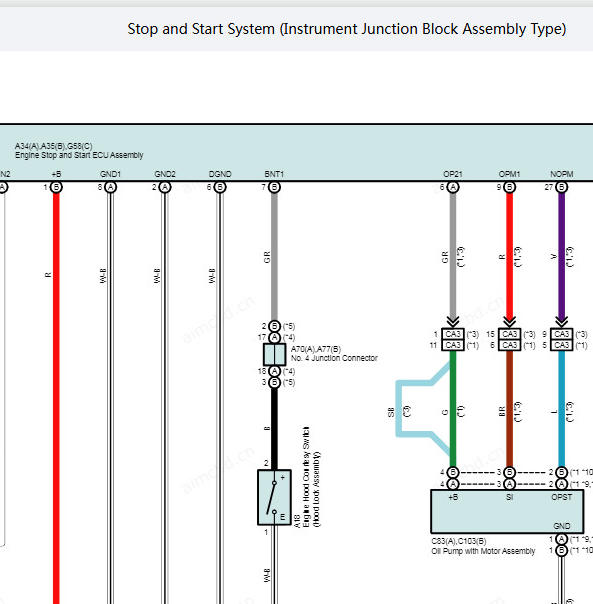Click the OPM1 terminal label
The height and width of the screenshot is (604, 593).
point(509,174)
